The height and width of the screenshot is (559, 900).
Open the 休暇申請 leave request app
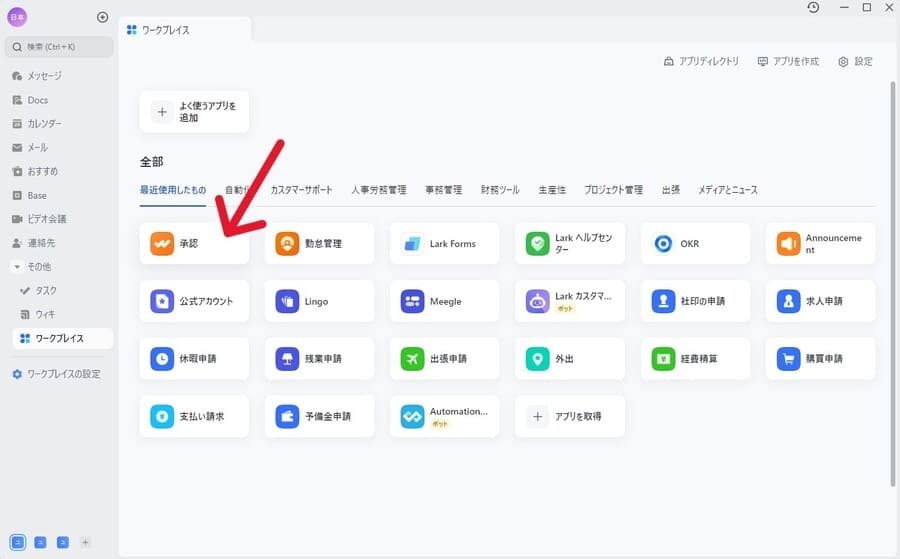194,358
